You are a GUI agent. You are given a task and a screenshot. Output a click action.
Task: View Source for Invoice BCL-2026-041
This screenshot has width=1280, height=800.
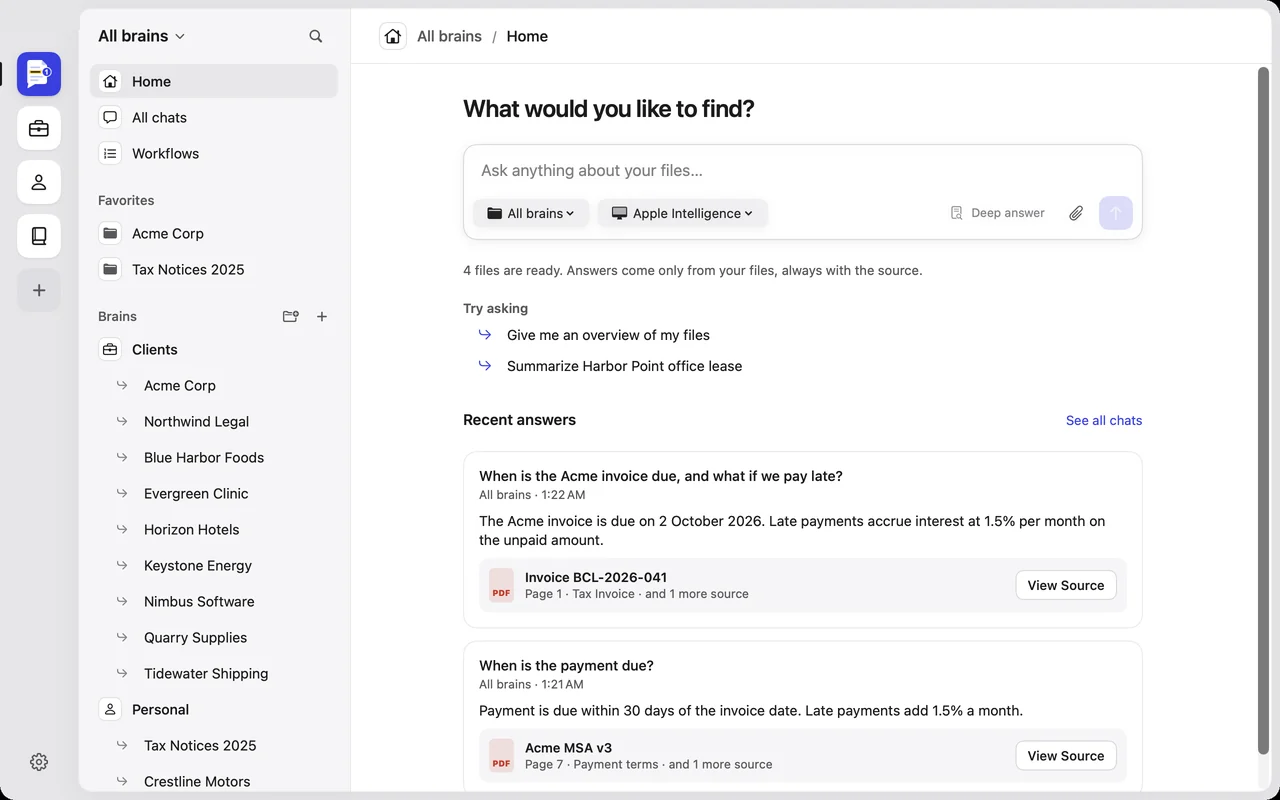1066,586
